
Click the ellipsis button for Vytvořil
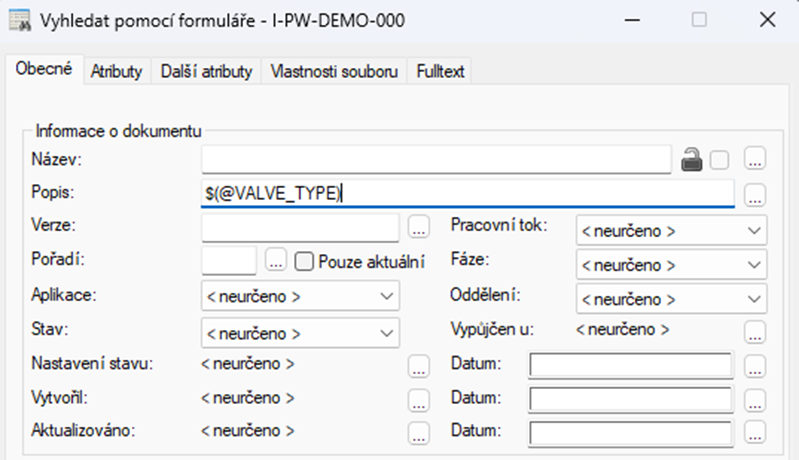click(x=420, y=400)
